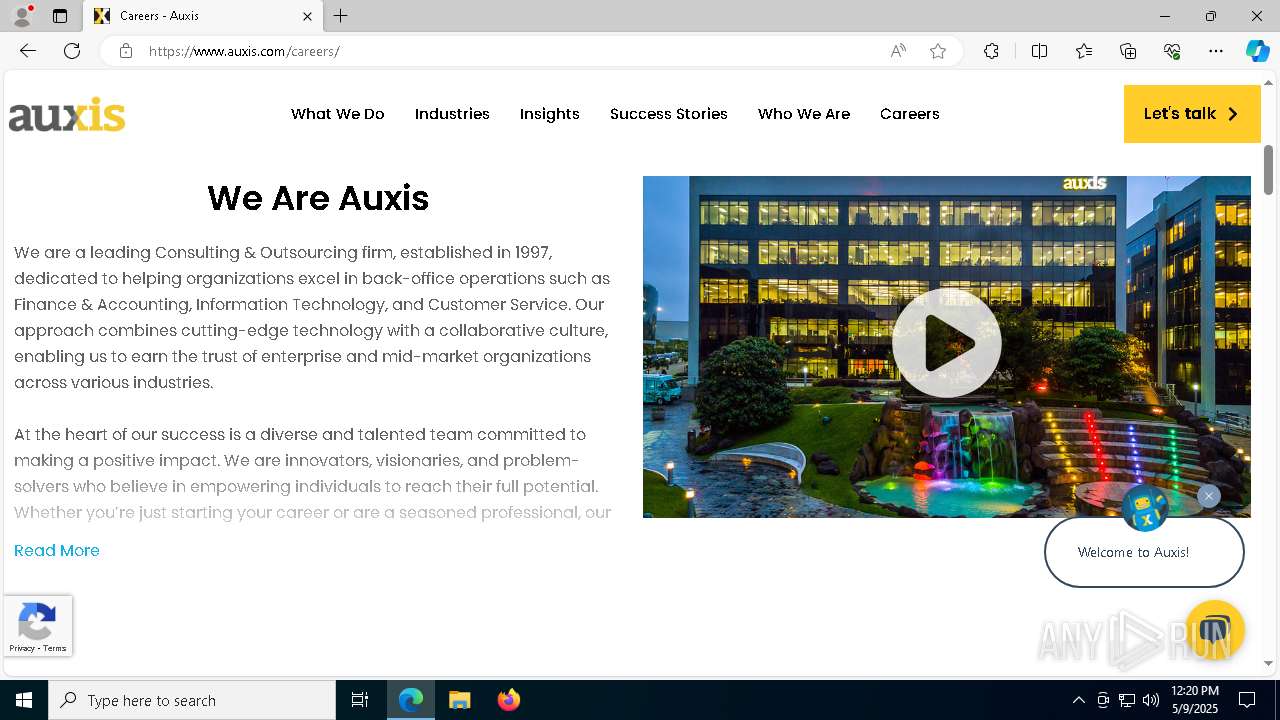
Task: Go to Careers nav item
Action: (910, 114)
